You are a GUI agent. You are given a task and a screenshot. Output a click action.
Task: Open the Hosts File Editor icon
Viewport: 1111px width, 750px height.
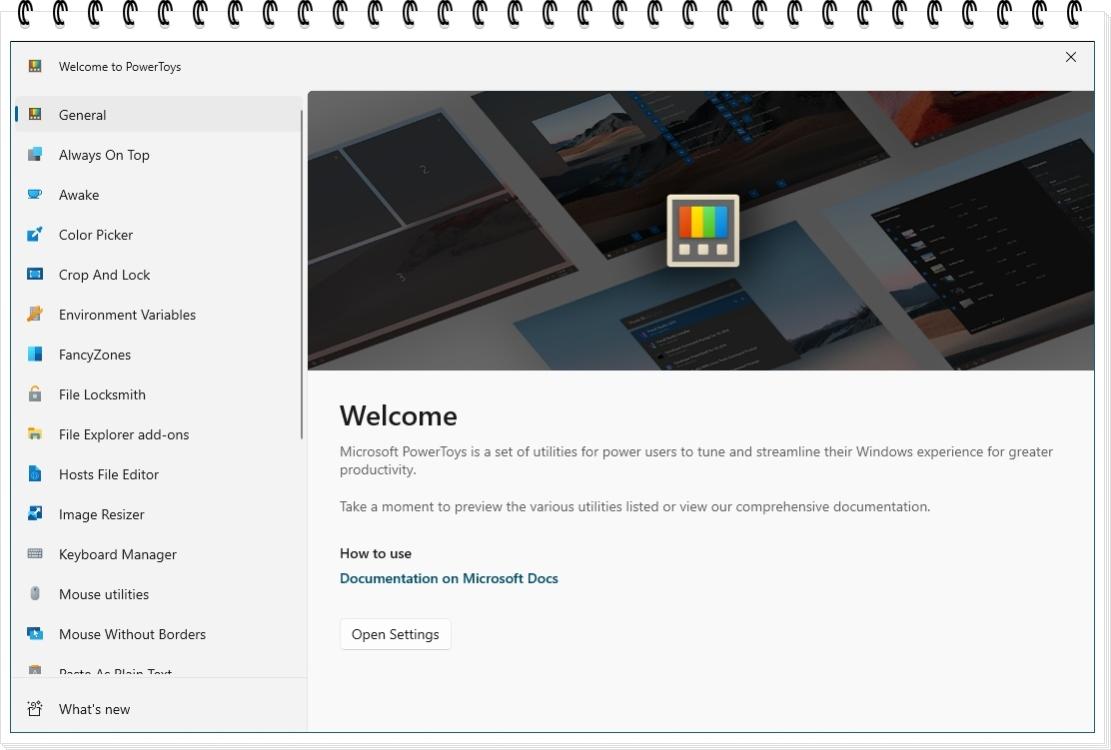(35, 474)
